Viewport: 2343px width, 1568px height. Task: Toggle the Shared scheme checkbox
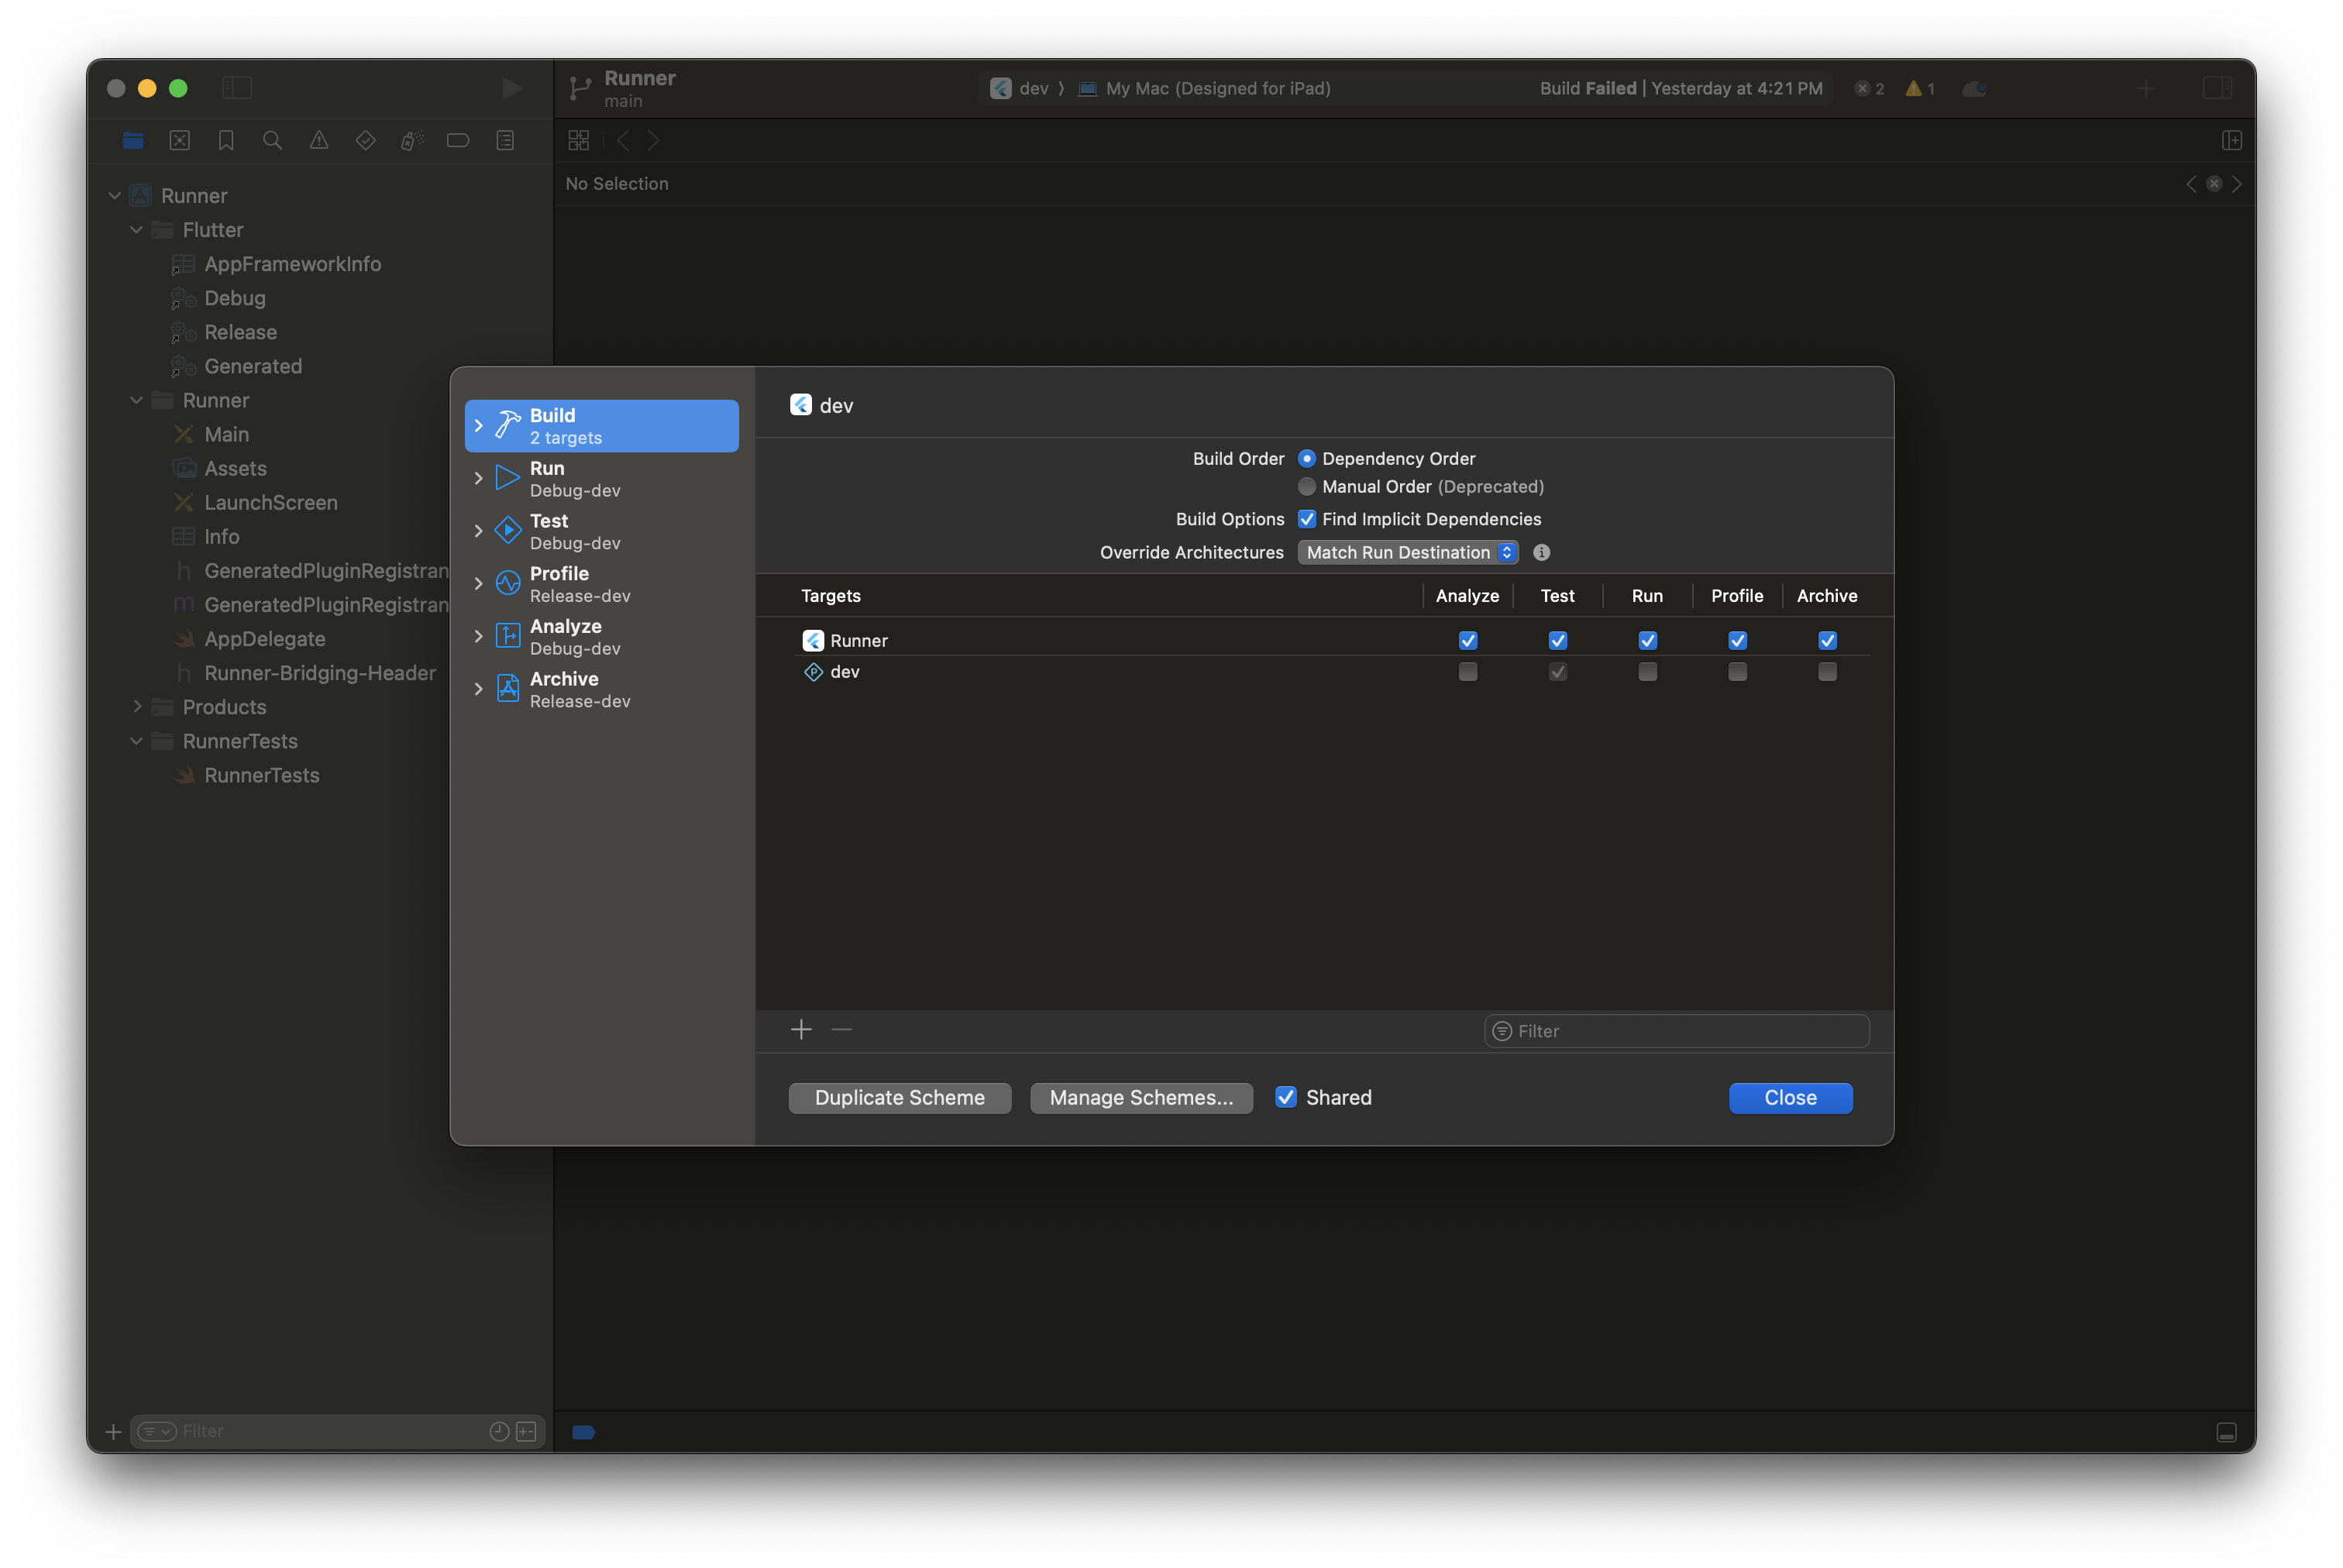tap(1286, 1097)
